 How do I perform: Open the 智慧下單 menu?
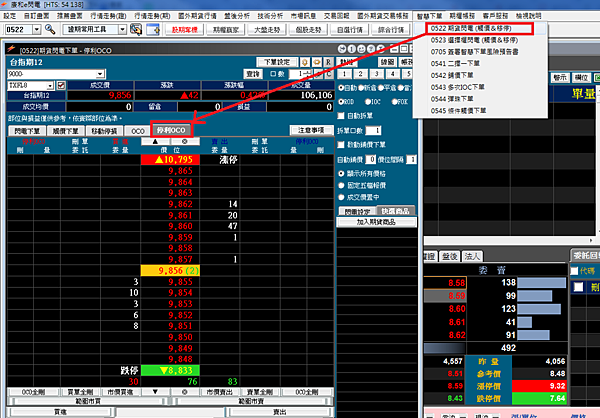pos(429,16)
